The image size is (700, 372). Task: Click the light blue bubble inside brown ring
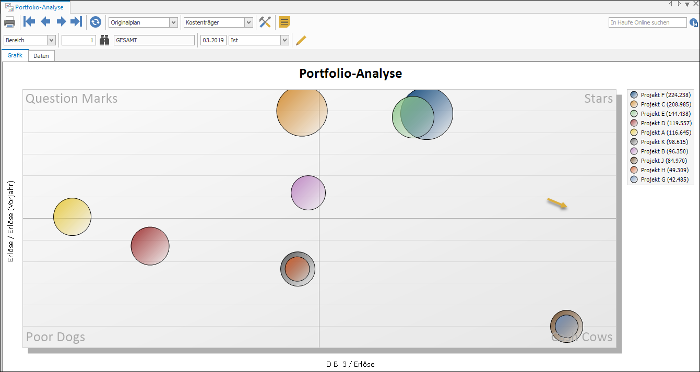coord(567,326)
